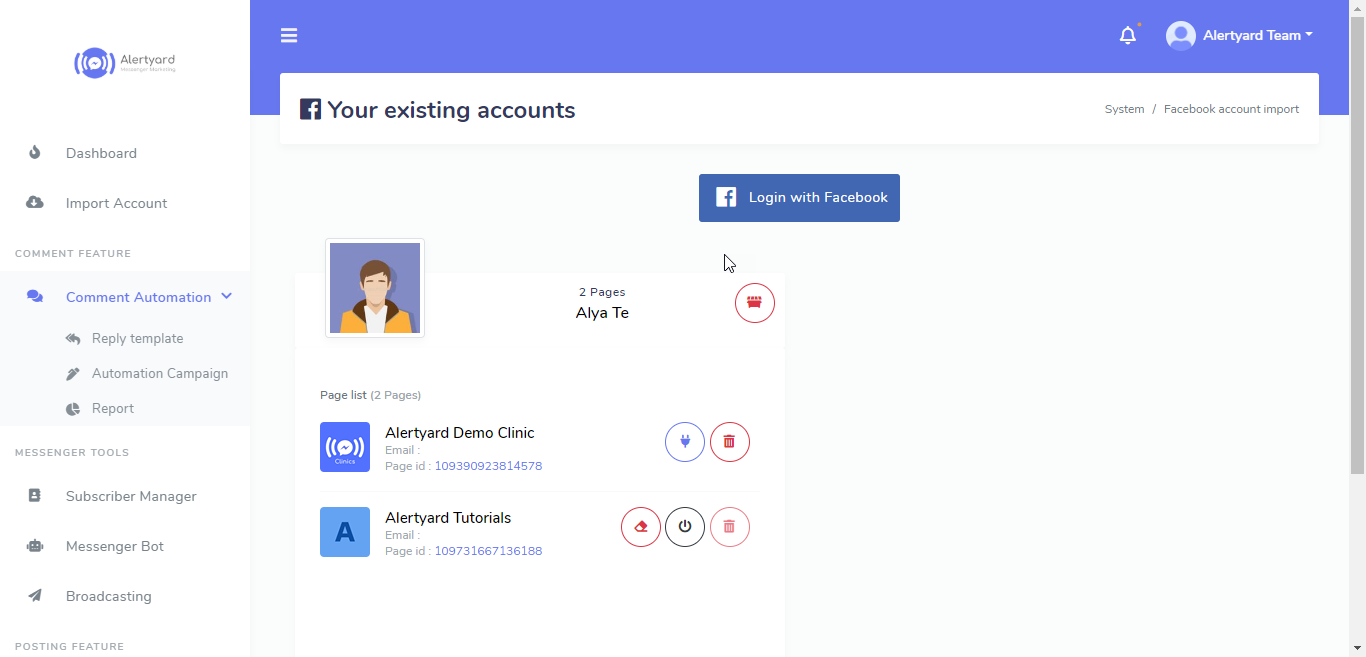1366x657 pixels.
Task: Click the Alya Te account name
Action: click(602, 313)
